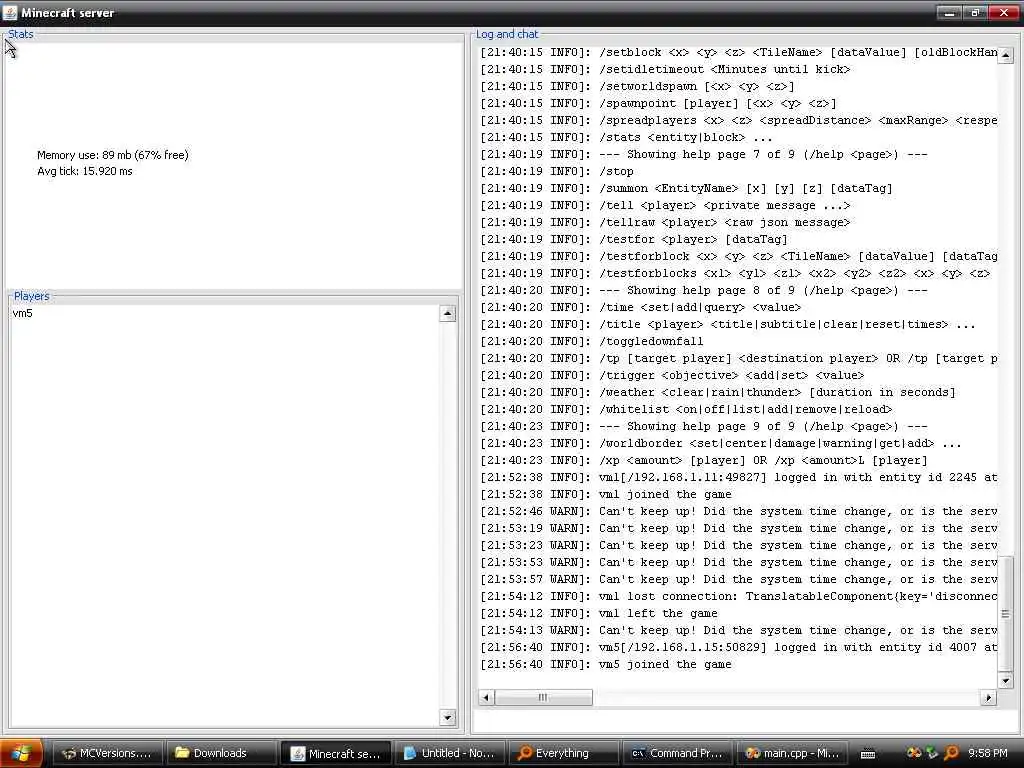Click the Players list scroll down arrow
Image resolution: width=1024 pixels, height=768 pixels.
click(x=447, y=717)
